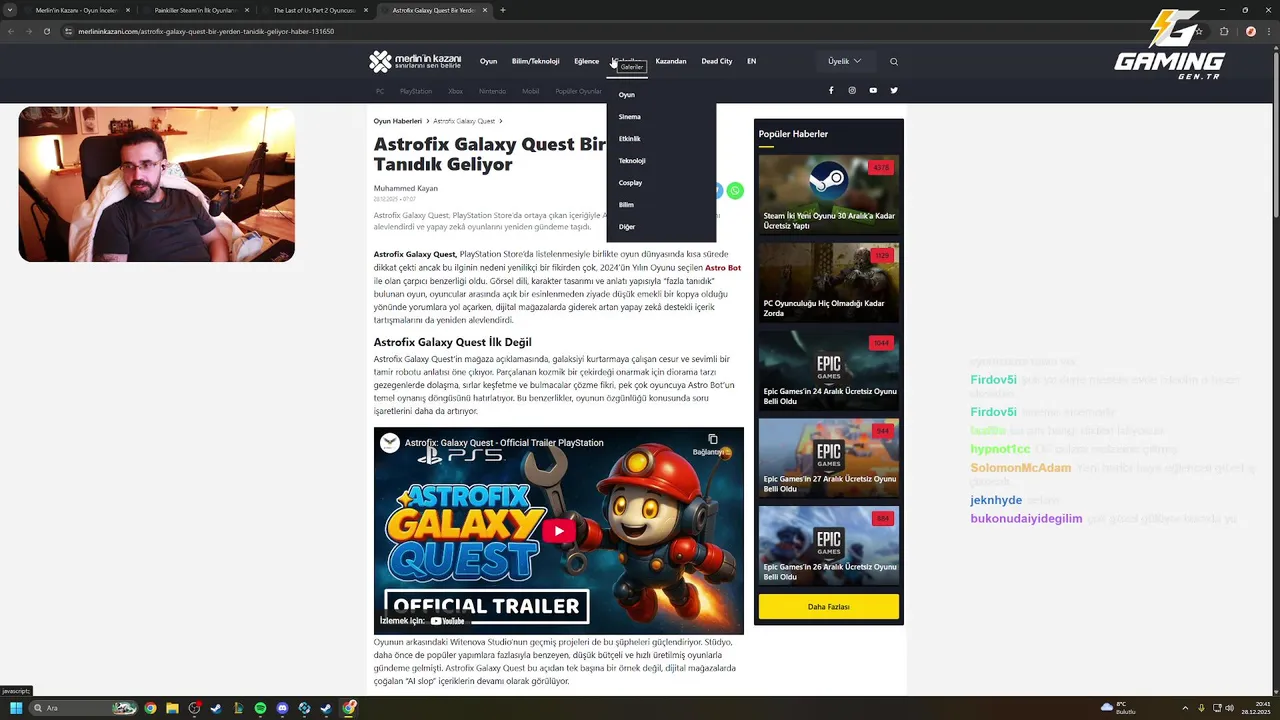Open the Nintendo sub-navigation link
The height and width of the screenshot is (720, 1280).
[x=492, y=91]
